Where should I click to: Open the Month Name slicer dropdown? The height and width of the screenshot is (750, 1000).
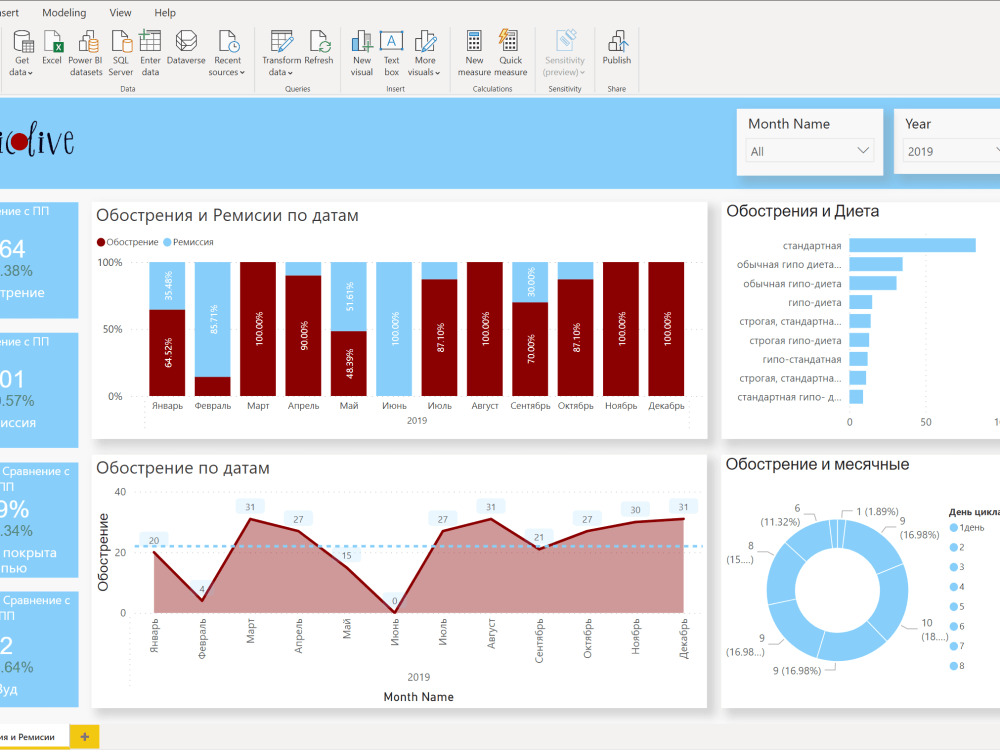[x=862, y=150]
